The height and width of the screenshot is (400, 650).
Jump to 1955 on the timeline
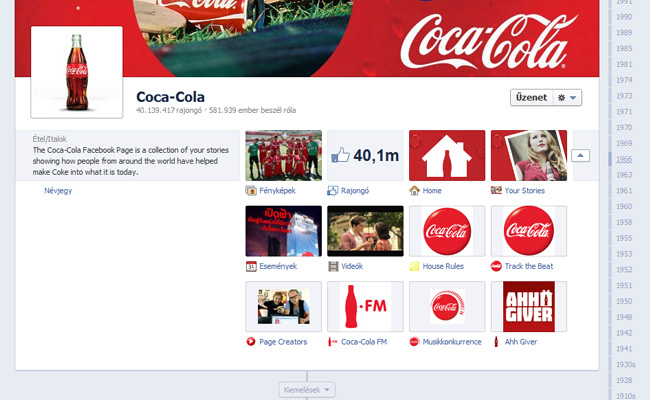pyautogui.click(x=624, y=238)
